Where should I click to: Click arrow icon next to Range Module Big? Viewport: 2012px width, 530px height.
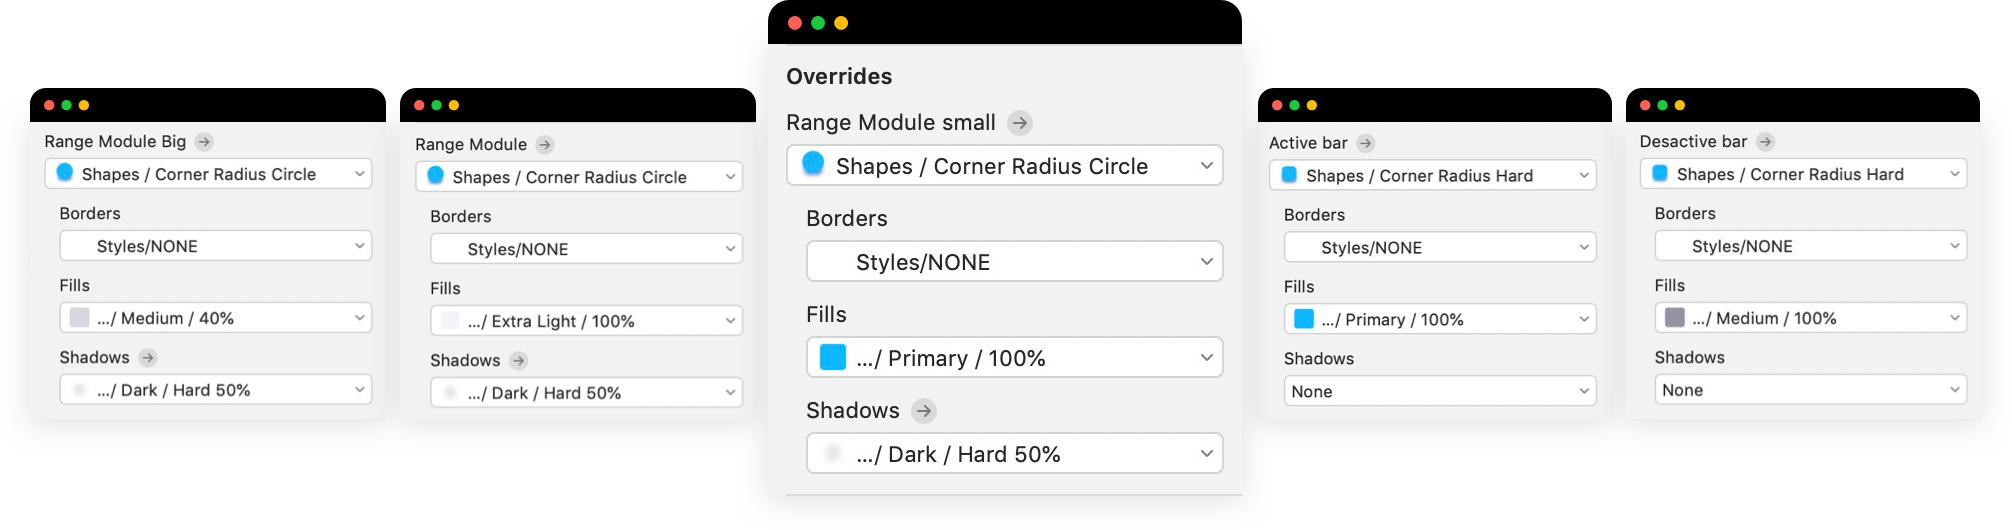(204, 142)
